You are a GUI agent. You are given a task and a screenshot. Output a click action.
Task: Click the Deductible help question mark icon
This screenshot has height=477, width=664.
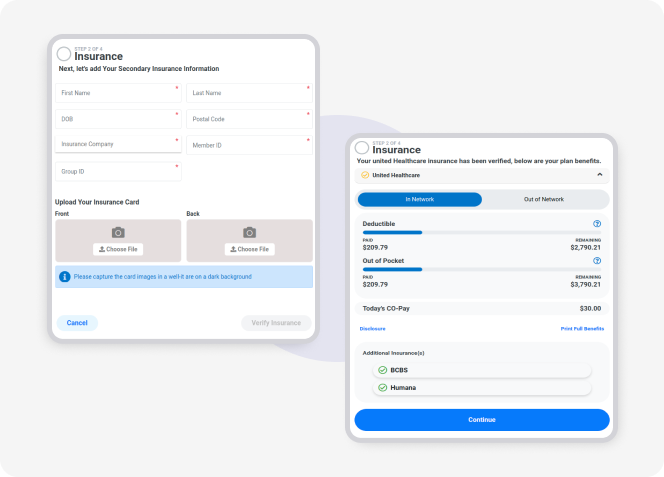point(597,224)
